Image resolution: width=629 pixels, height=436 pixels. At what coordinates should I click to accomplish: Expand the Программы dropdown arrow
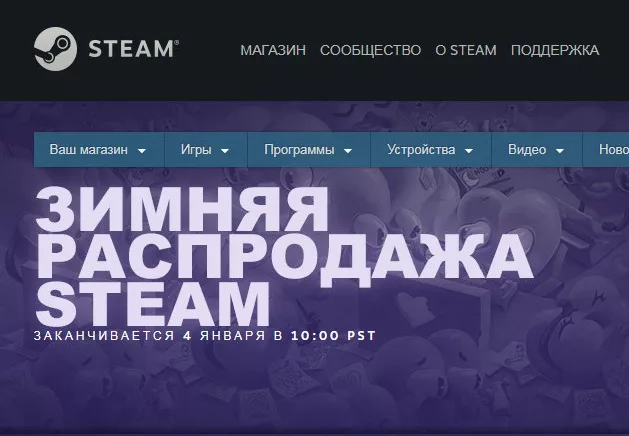coord(348,151)
